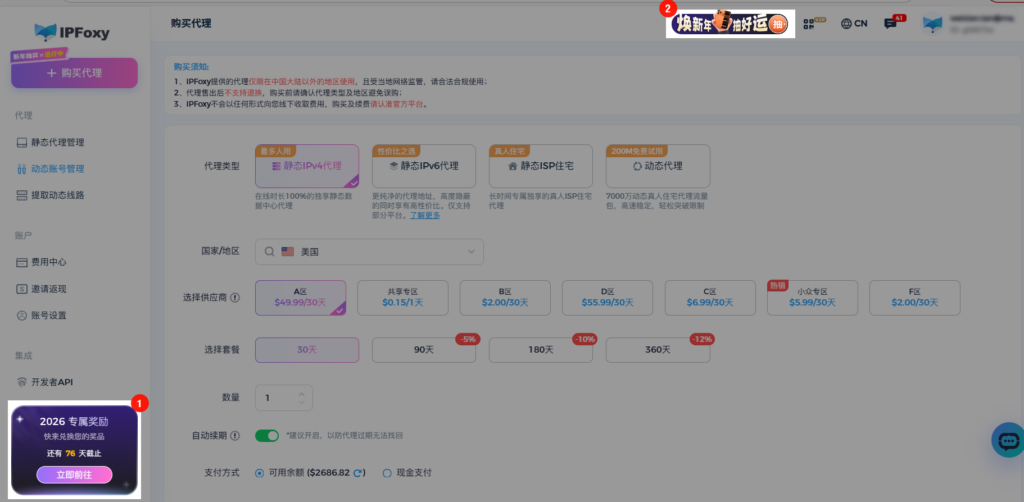Toggle the 自动续期 auto-renew switch
The height and width of the screenshot is (502, 1024).
point(267,436)
